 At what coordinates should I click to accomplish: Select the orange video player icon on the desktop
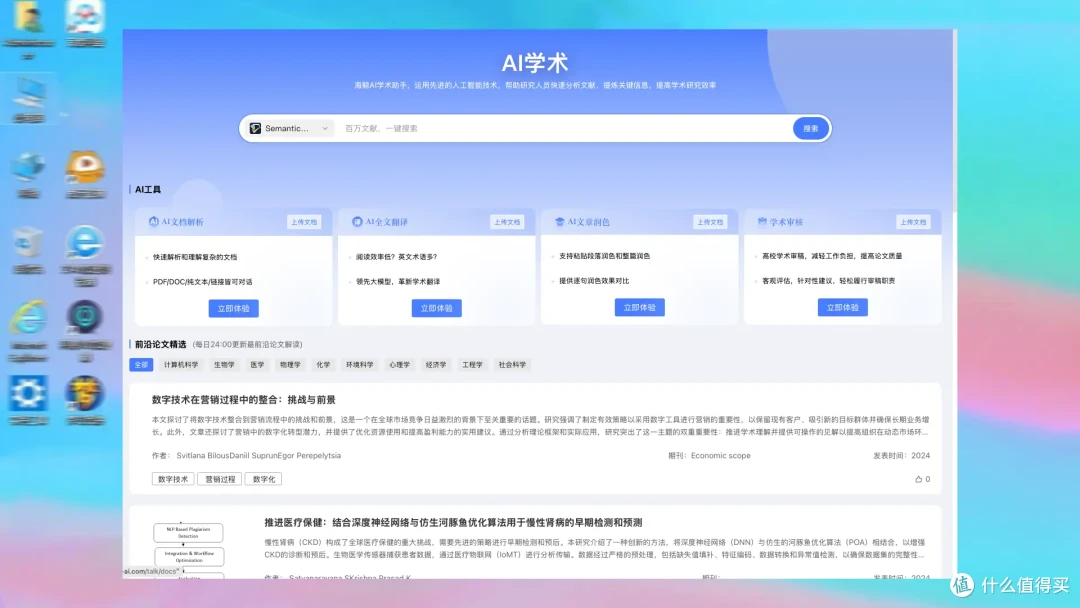(85, 167)
